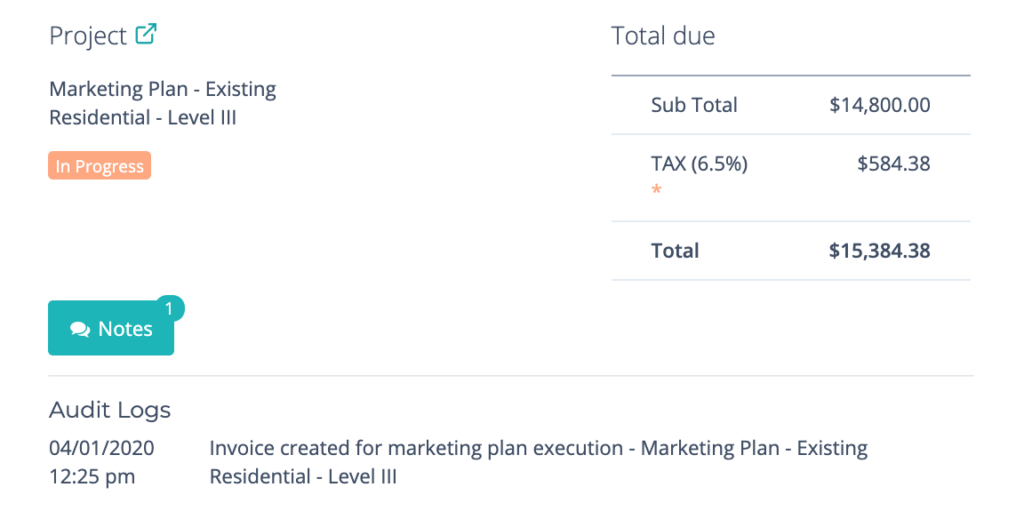1024x519 pixels.
Task: Click the bold Total label
Action: click(675, 251)
